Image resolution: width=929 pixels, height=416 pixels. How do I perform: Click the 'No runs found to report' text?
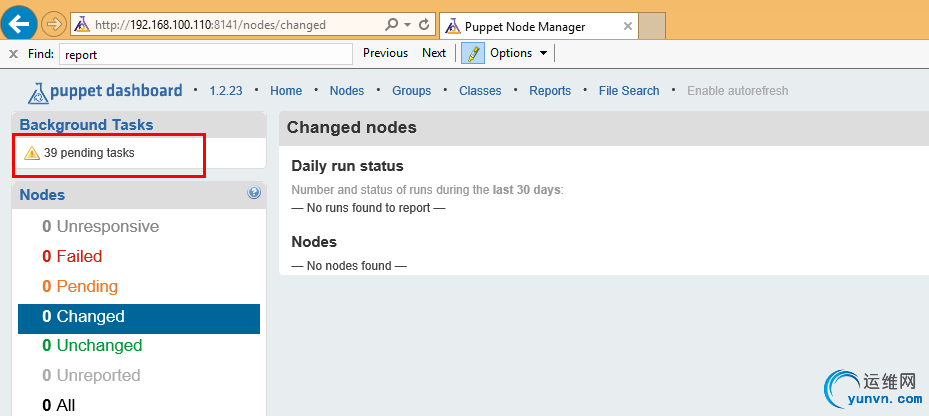tap(369, 208)
